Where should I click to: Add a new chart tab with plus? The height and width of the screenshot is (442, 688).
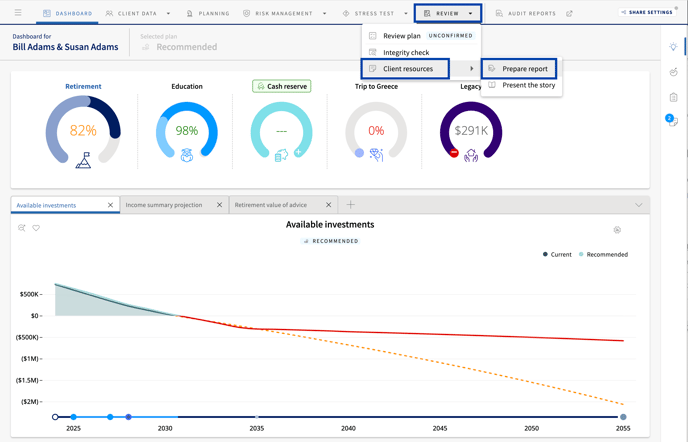[x=350, y=205]
